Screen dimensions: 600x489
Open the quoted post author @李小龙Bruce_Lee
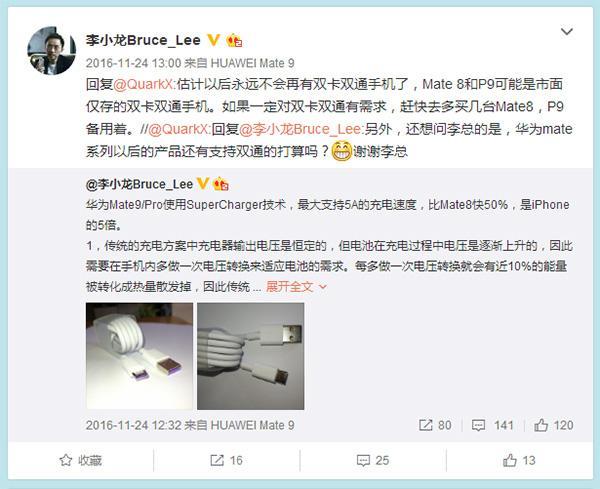(x=139, y=184)
